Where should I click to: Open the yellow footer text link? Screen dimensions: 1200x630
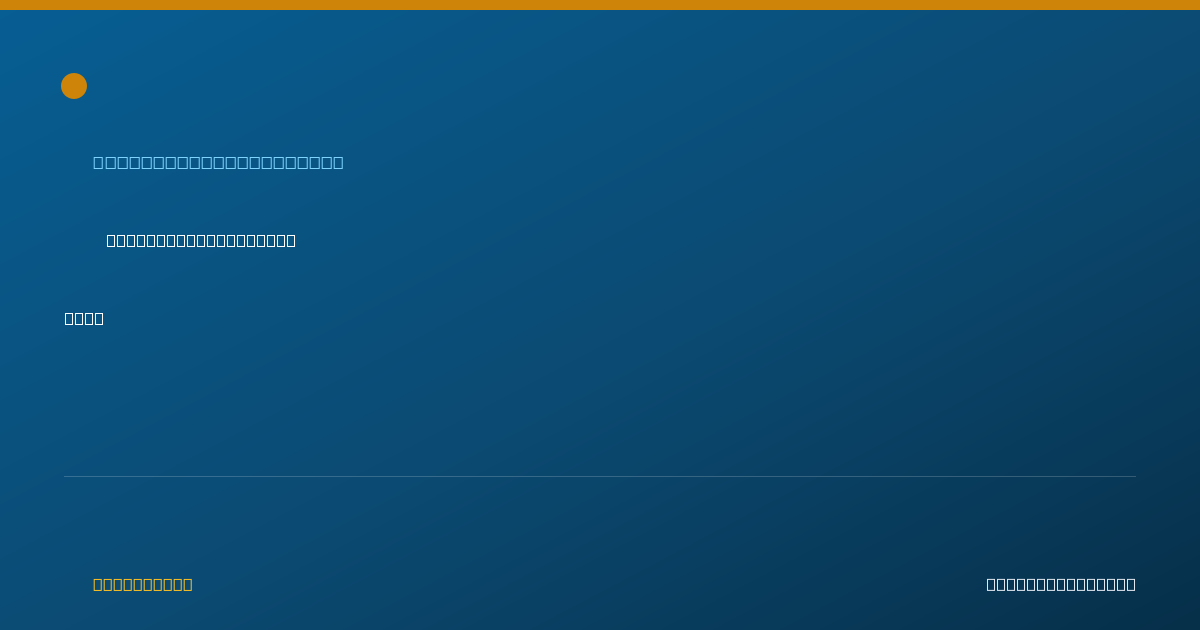(143, 584)
